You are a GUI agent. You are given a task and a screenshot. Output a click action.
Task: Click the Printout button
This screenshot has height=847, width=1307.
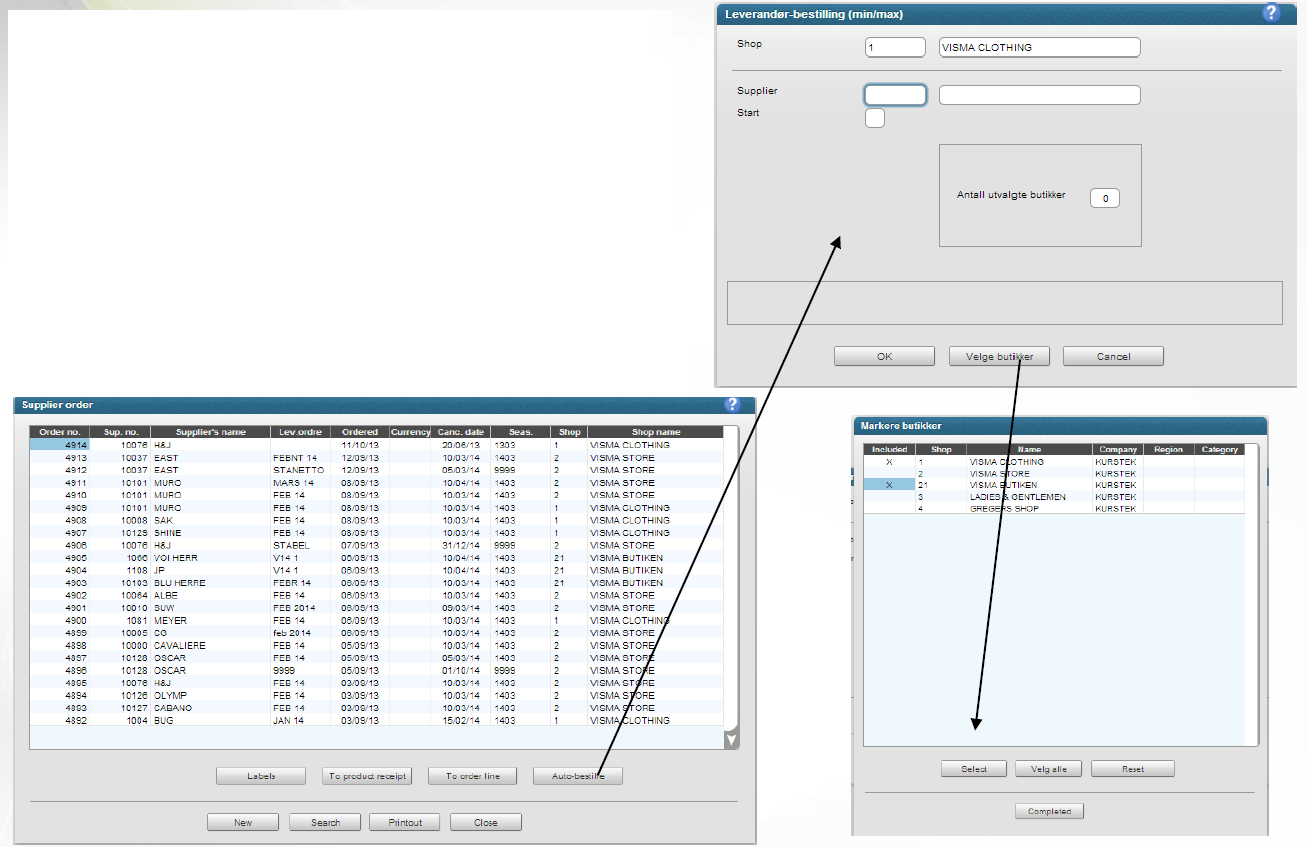(405, 822)
